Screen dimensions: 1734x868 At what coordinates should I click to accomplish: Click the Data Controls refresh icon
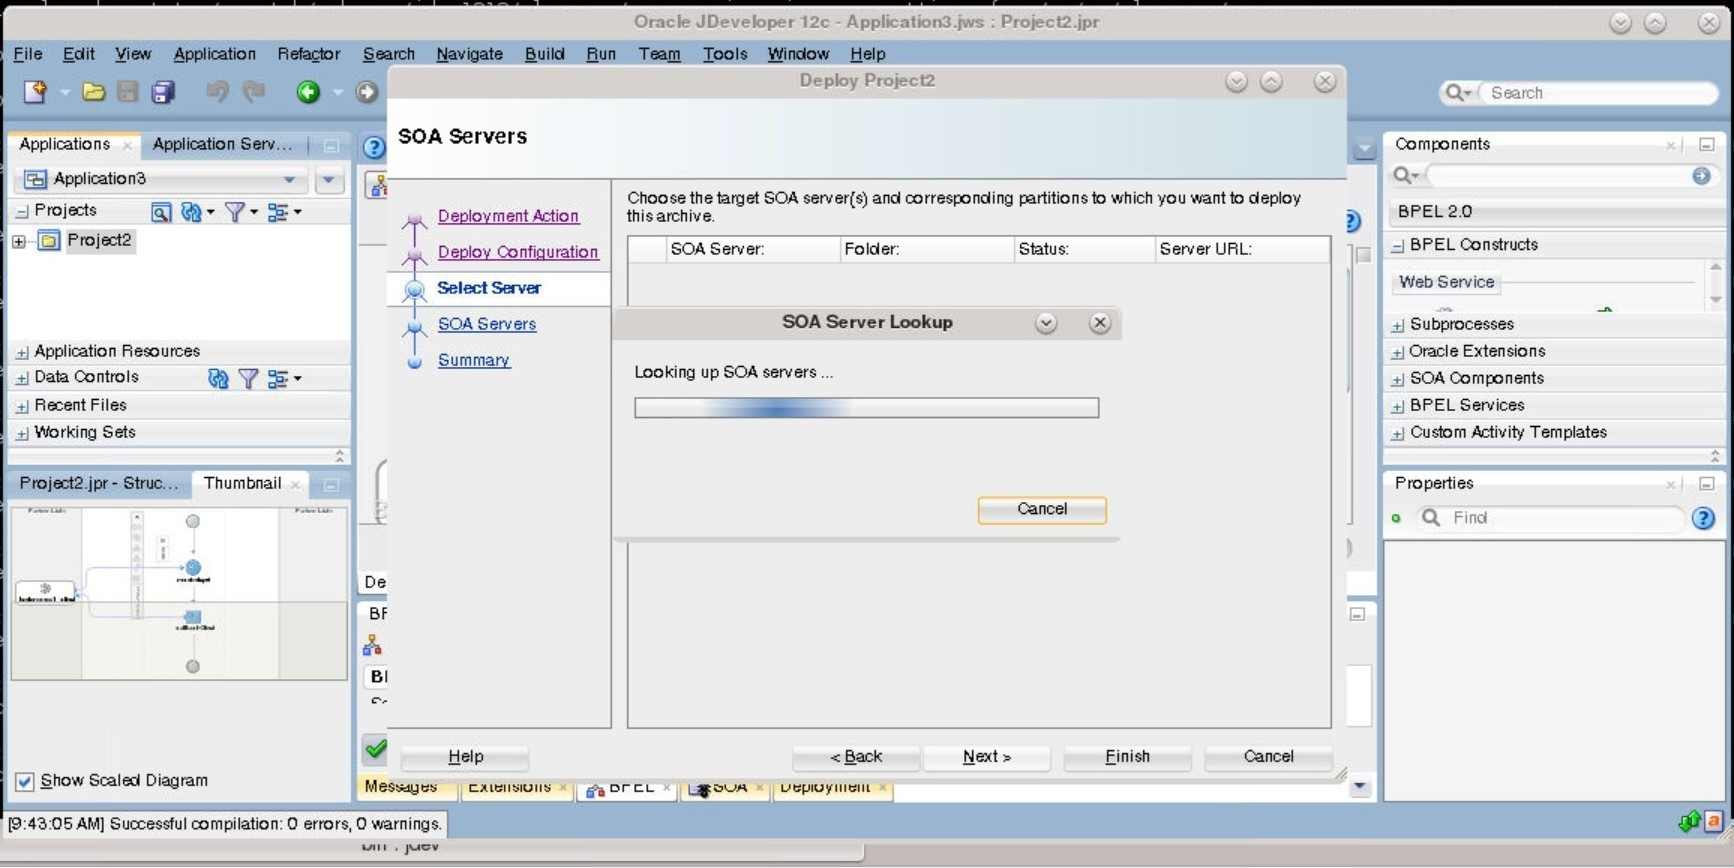[x=218, y=378]
